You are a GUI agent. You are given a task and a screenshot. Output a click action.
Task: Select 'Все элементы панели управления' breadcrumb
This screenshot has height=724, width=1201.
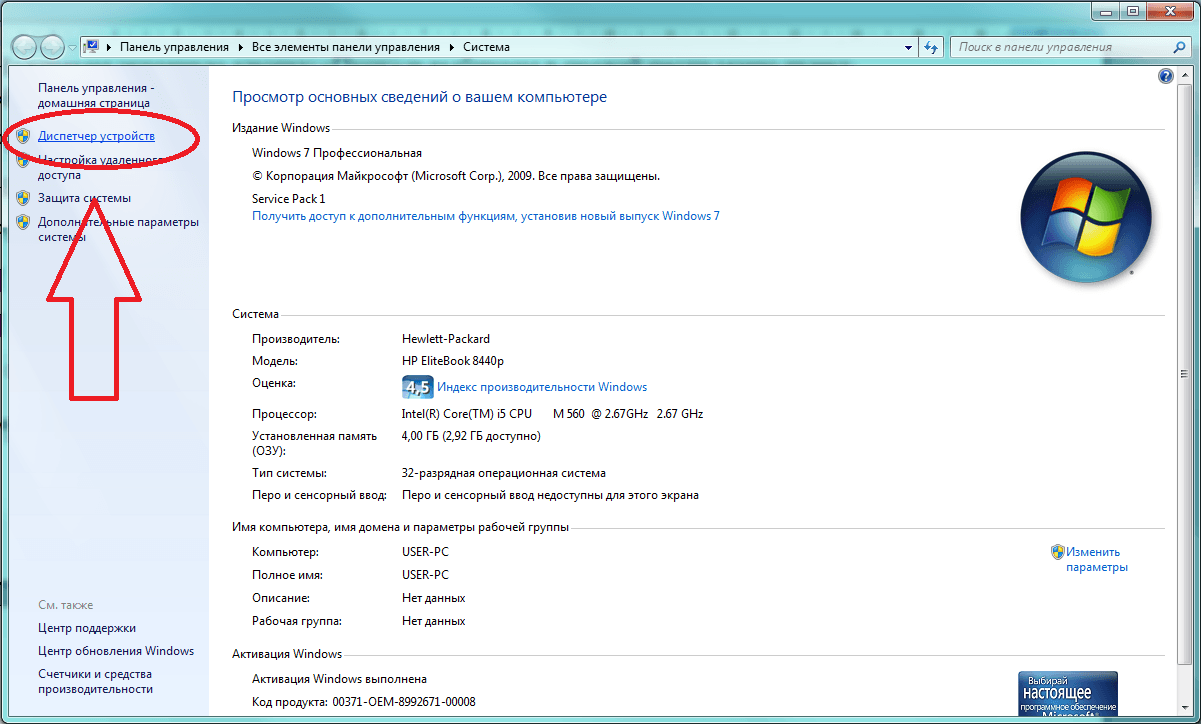pyautogui.click(x=346, y=47)
